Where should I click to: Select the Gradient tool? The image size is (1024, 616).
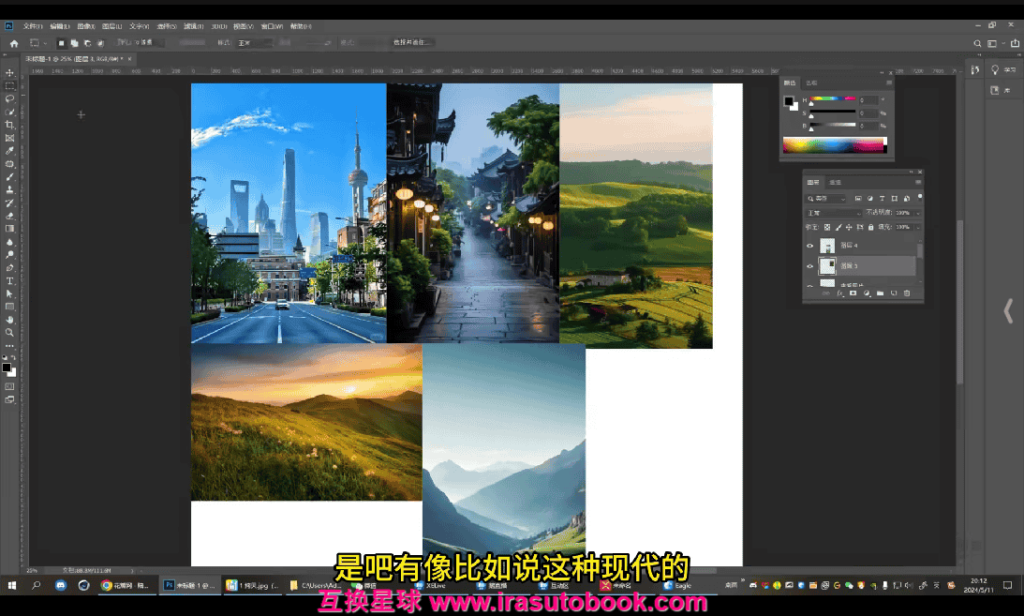(x=10, y=229)
